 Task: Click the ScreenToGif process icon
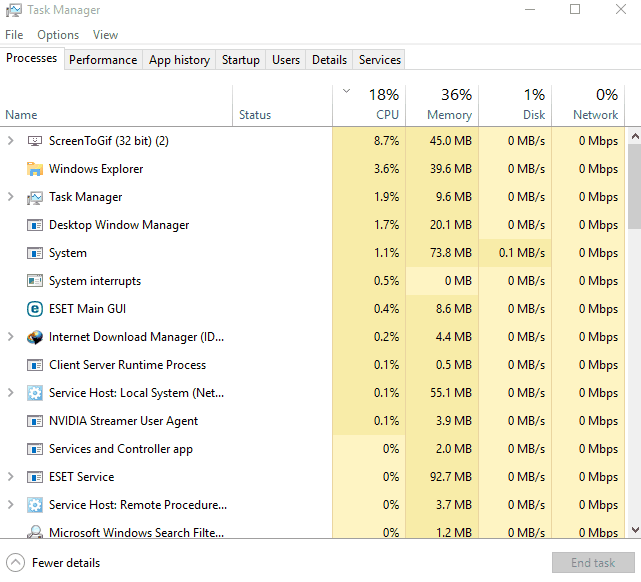35,141
